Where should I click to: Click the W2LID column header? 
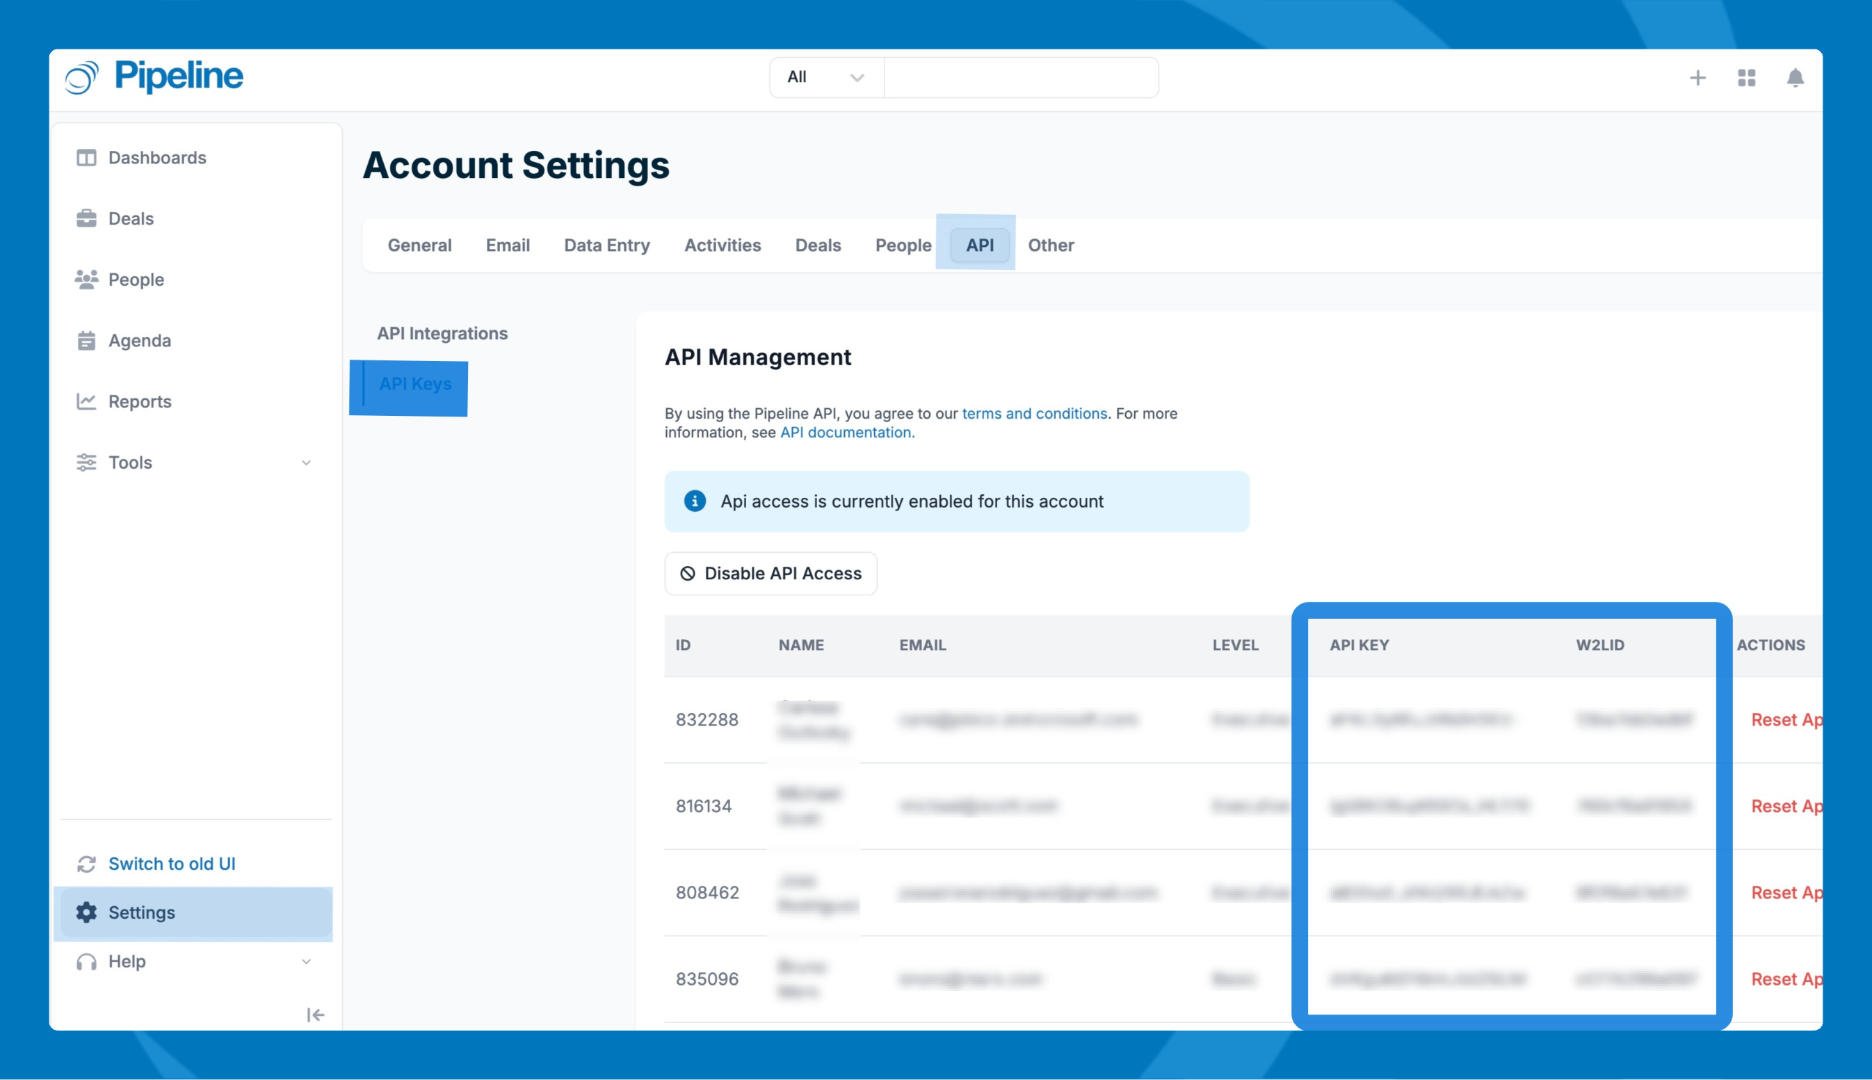(x=1600, y=645)
